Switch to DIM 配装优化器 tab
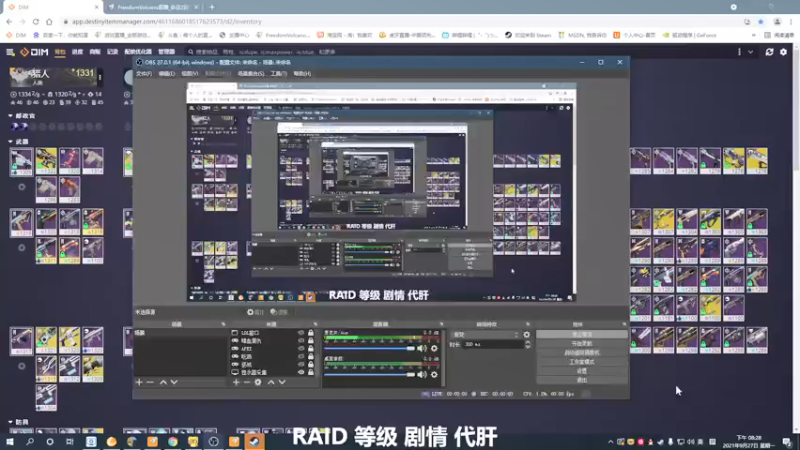The height and width of the screenshot is (450, 800). (x=138, y=52)
